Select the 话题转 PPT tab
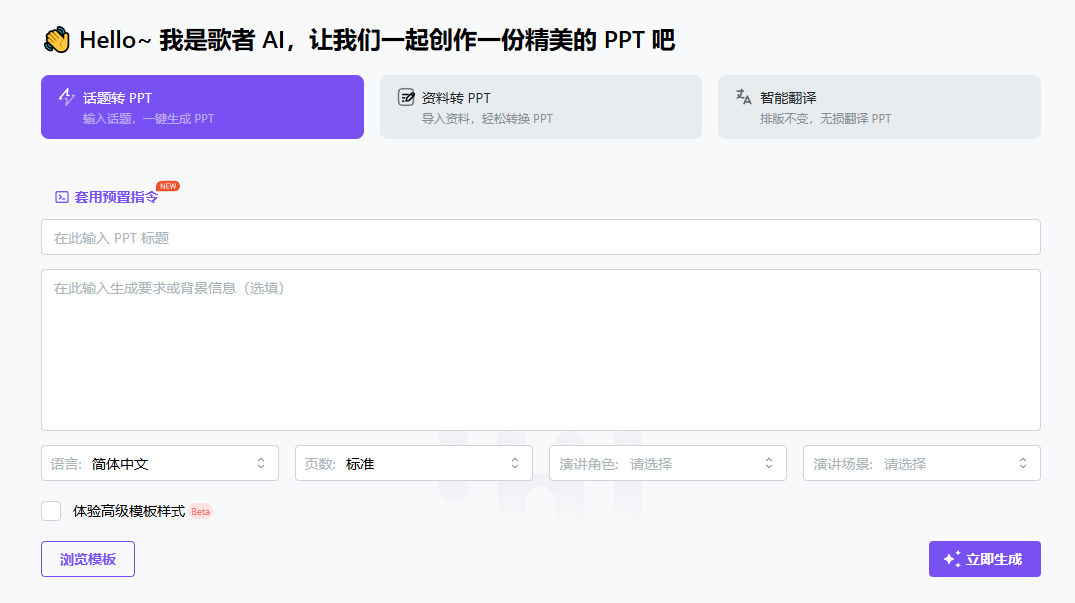The width and height of the screenshot is (1075, 603). tap(202, 107)
